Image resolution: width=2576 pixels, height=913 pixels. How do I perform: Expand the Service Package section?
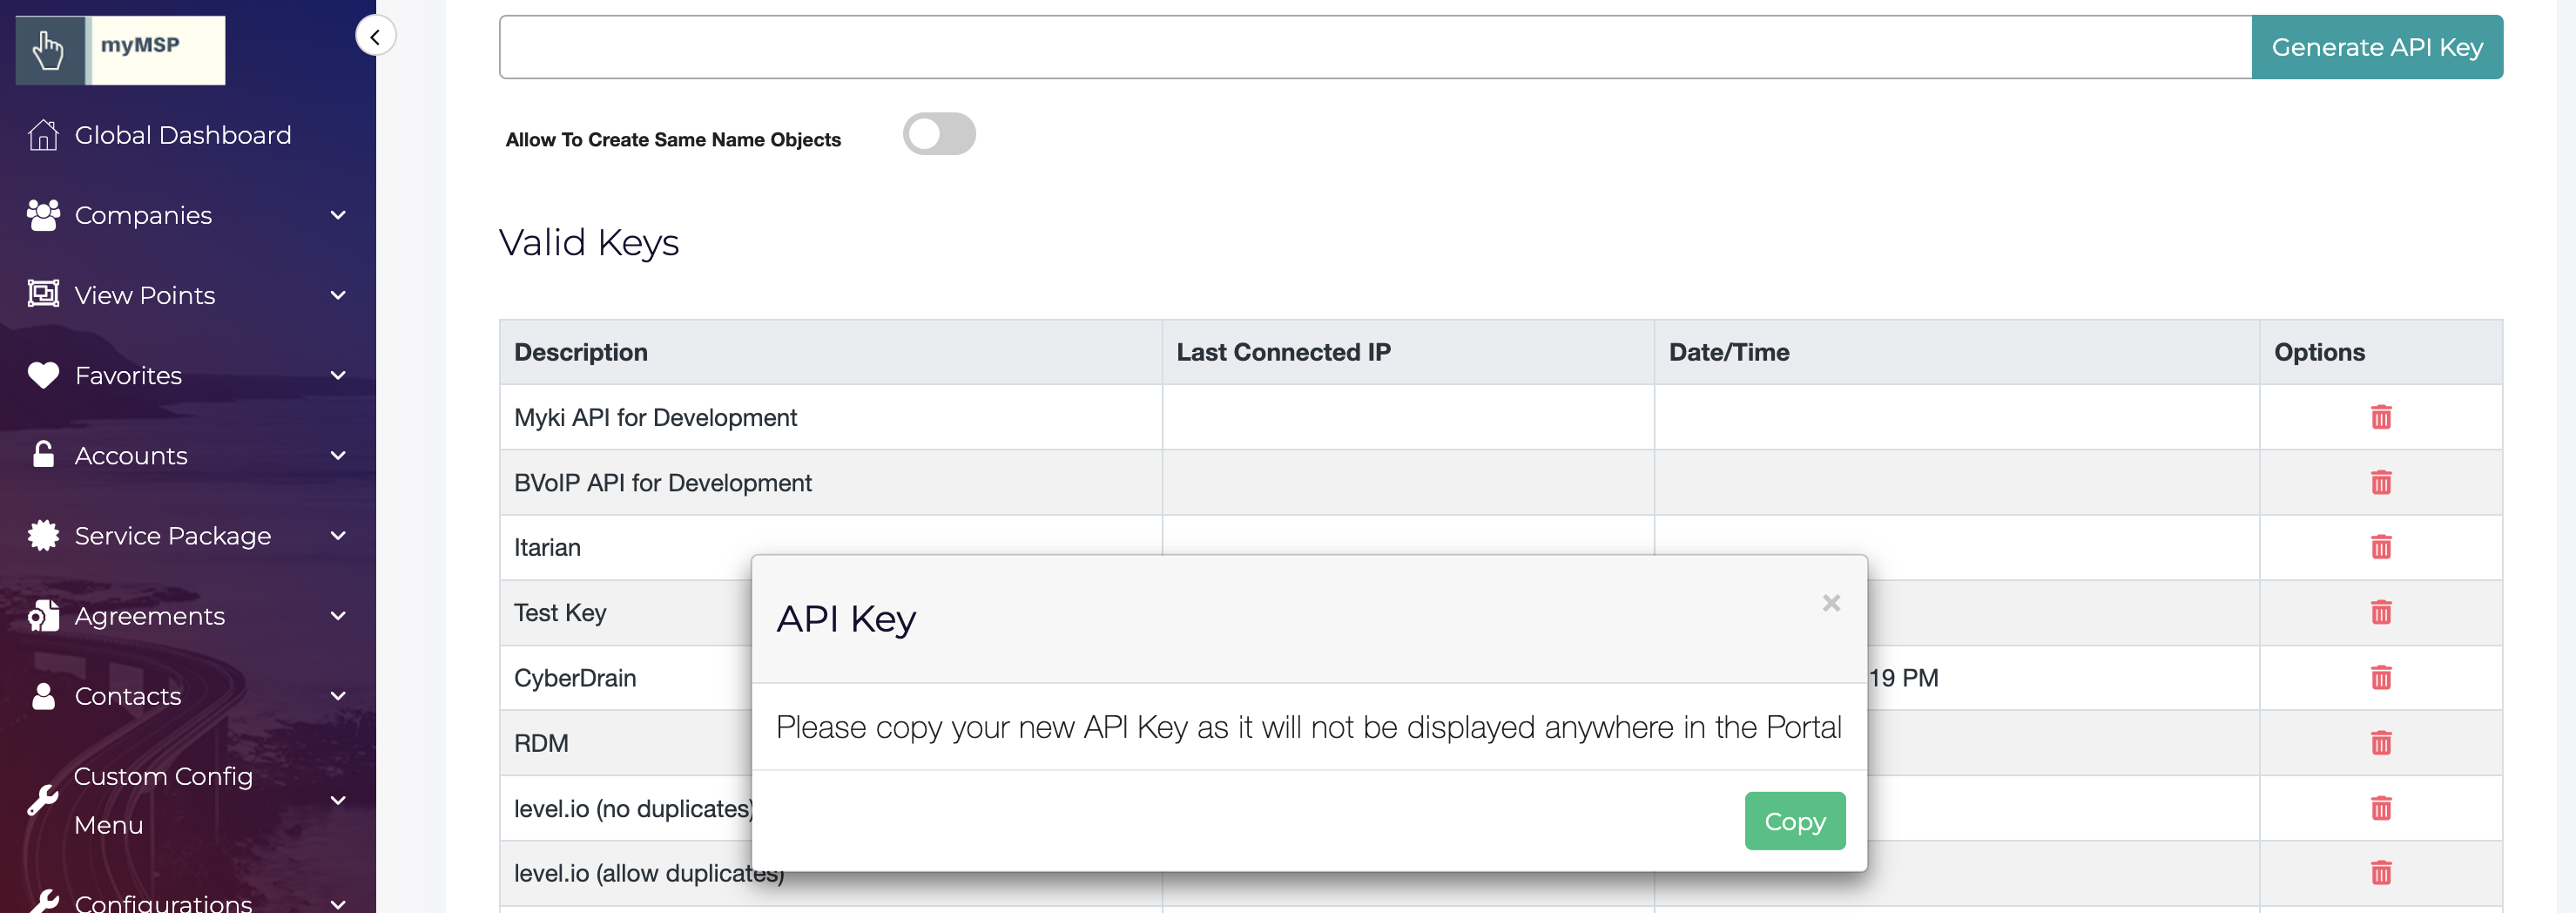(338, 536)
